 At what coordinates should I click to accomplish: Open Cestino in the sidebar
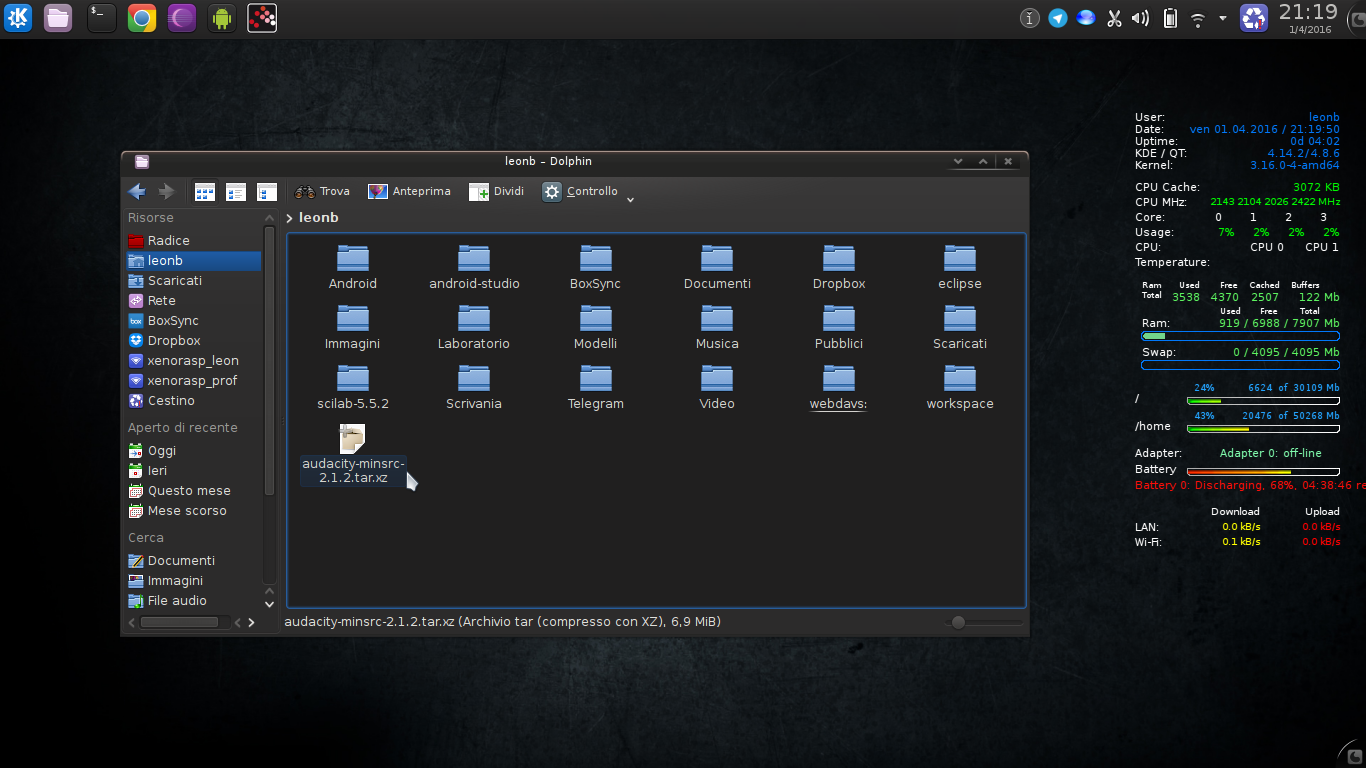[170, 401]
